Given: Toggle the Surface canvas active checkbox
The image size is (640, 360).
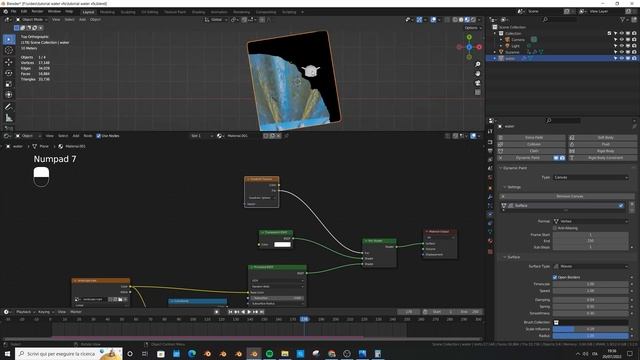Looking at the screenshot, I should 621,206.
